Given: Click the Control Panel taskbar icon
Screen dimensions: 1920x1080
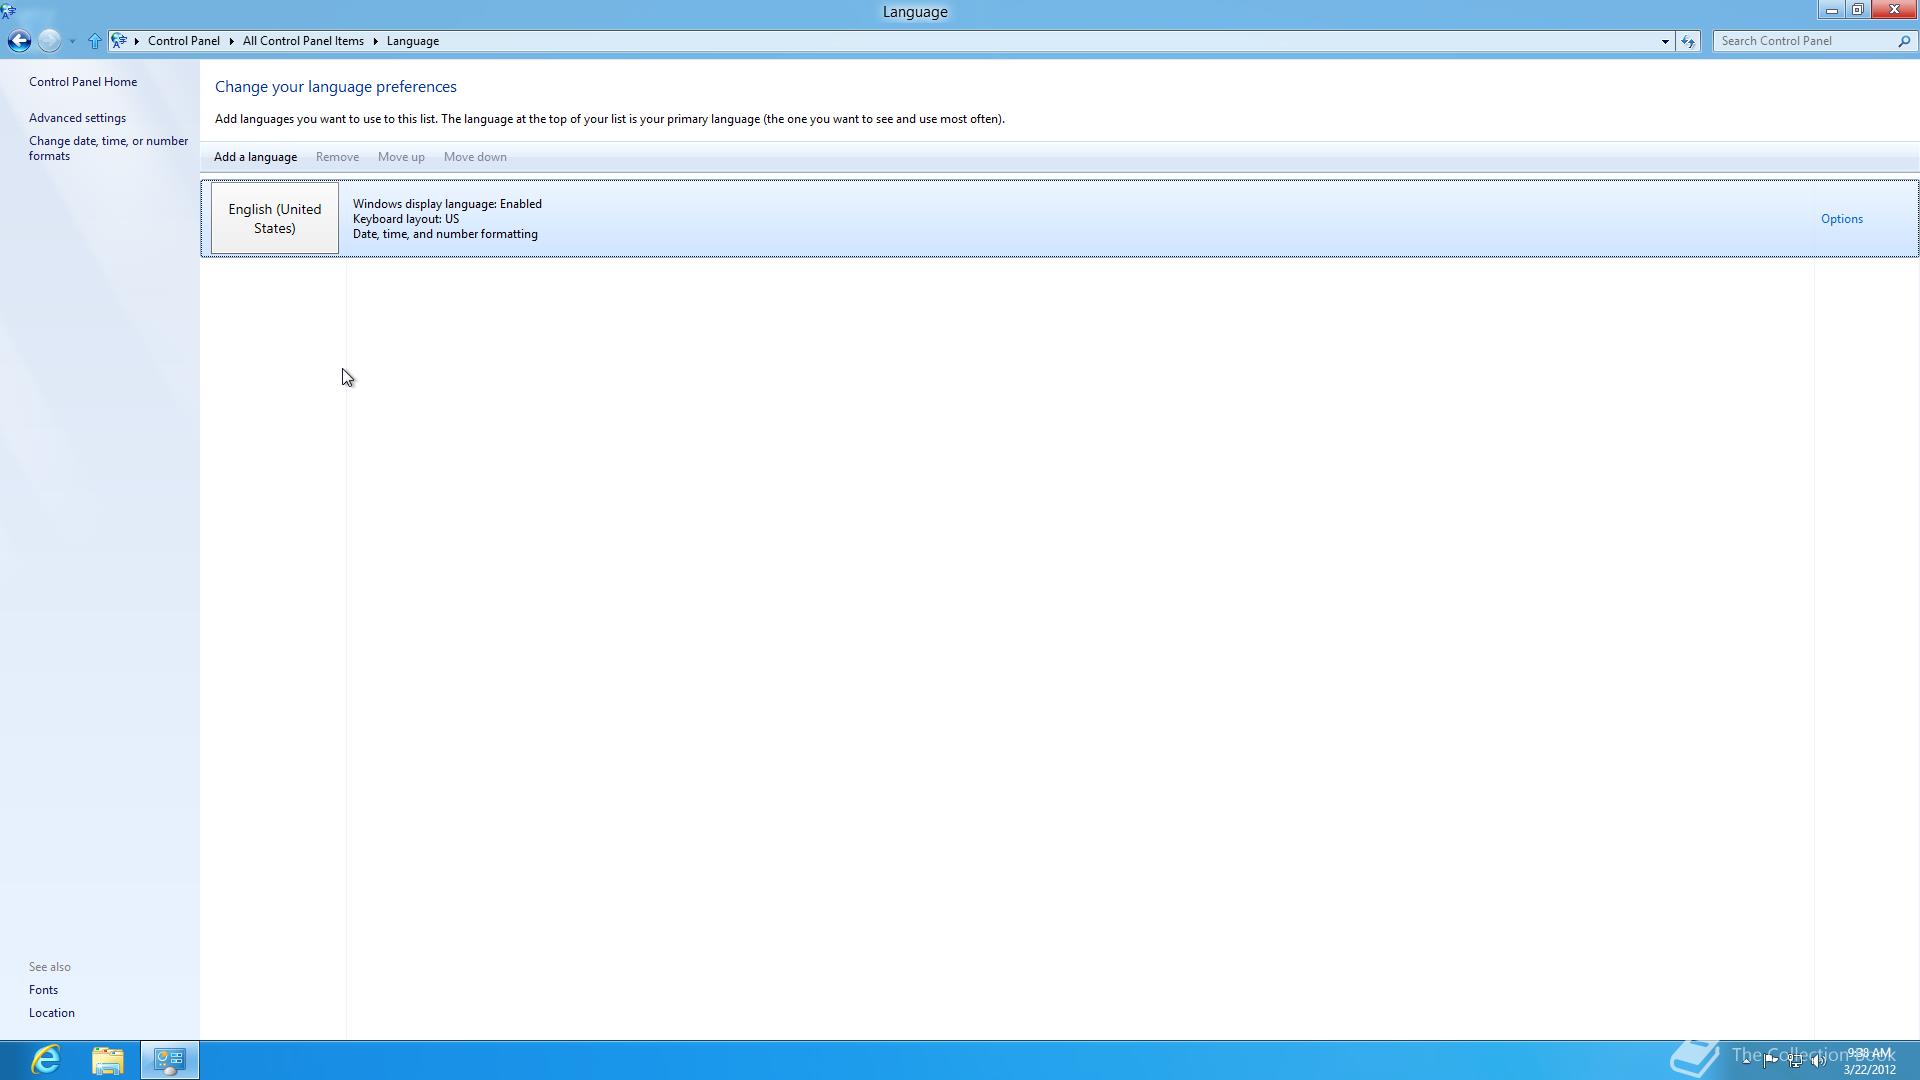Looking at the screenshot, I should [x=170, y=1059].
